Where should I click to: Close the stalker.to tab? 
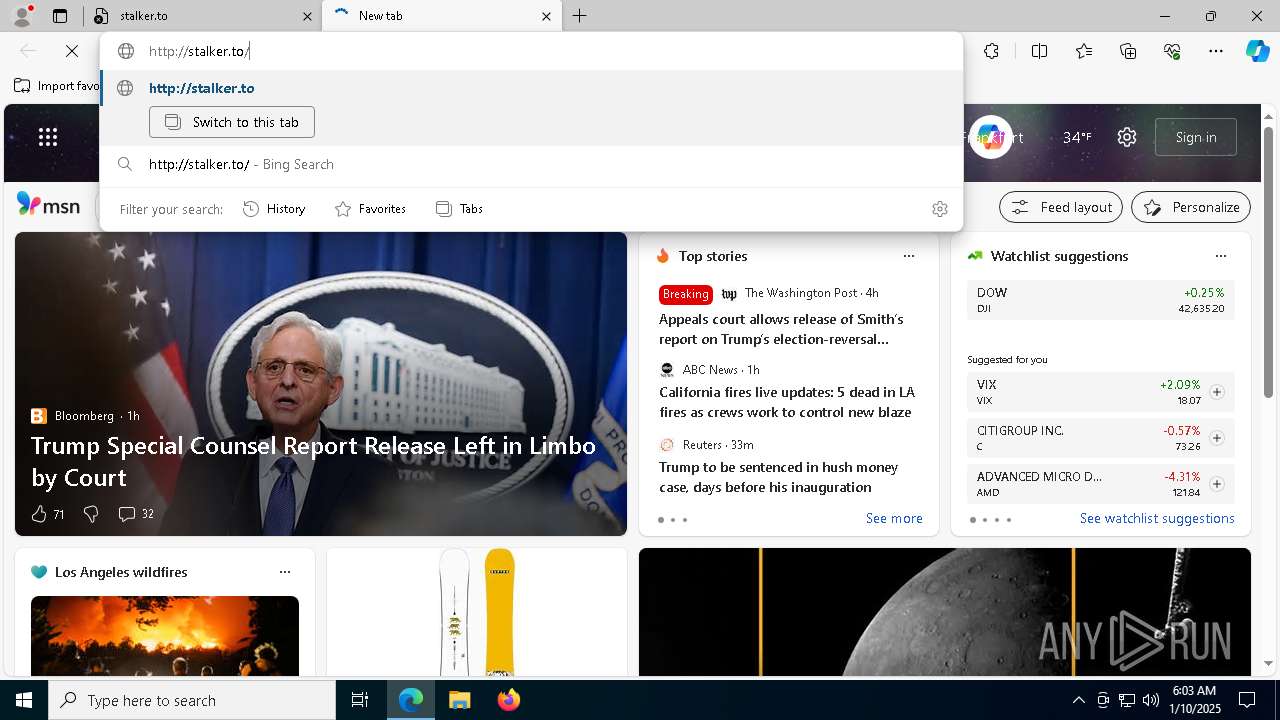tap(307, 16)
